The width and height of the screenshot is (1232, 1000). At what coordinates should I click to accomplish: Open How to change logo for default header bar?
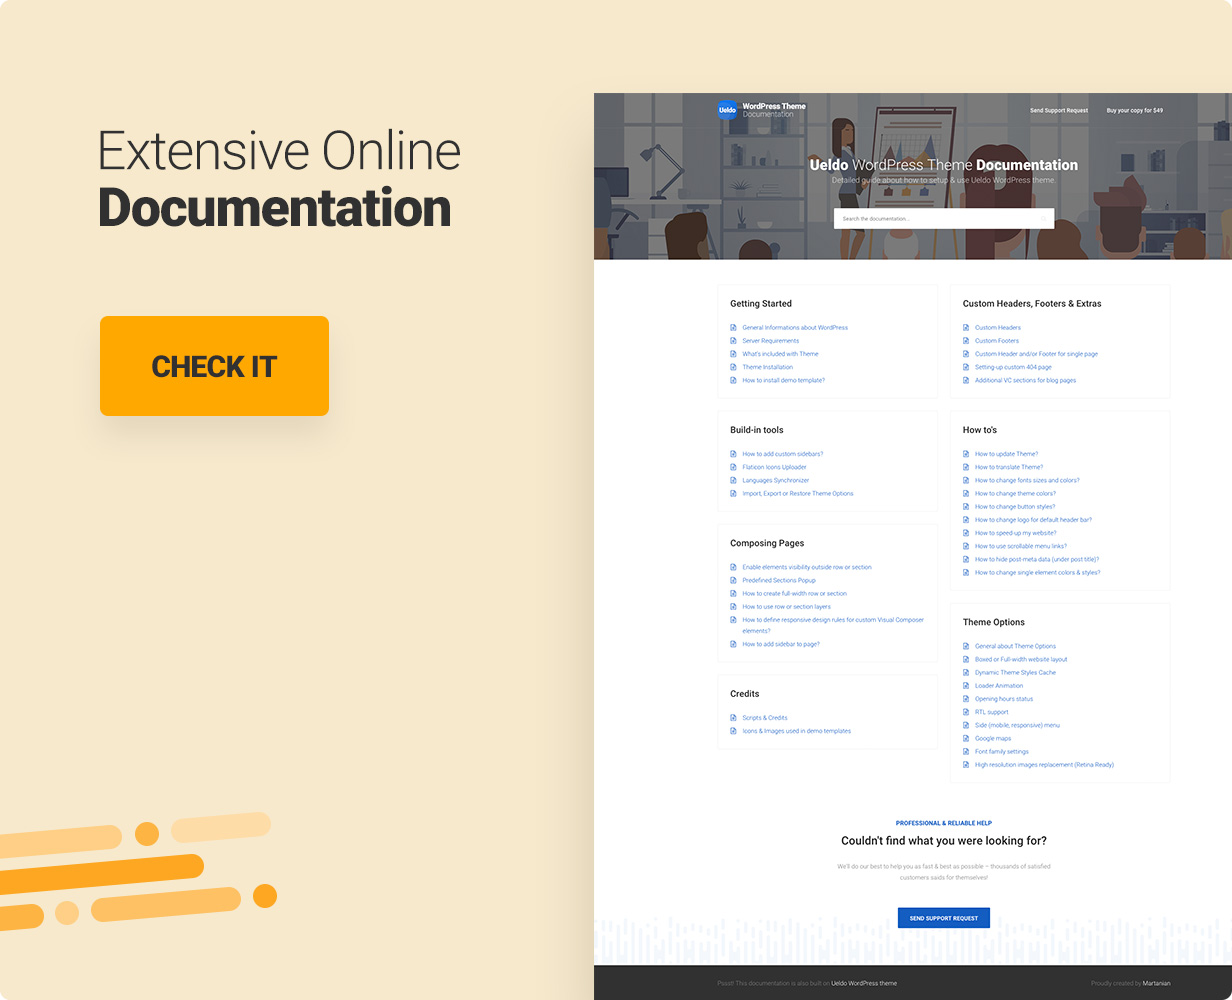pos(1033,520)
